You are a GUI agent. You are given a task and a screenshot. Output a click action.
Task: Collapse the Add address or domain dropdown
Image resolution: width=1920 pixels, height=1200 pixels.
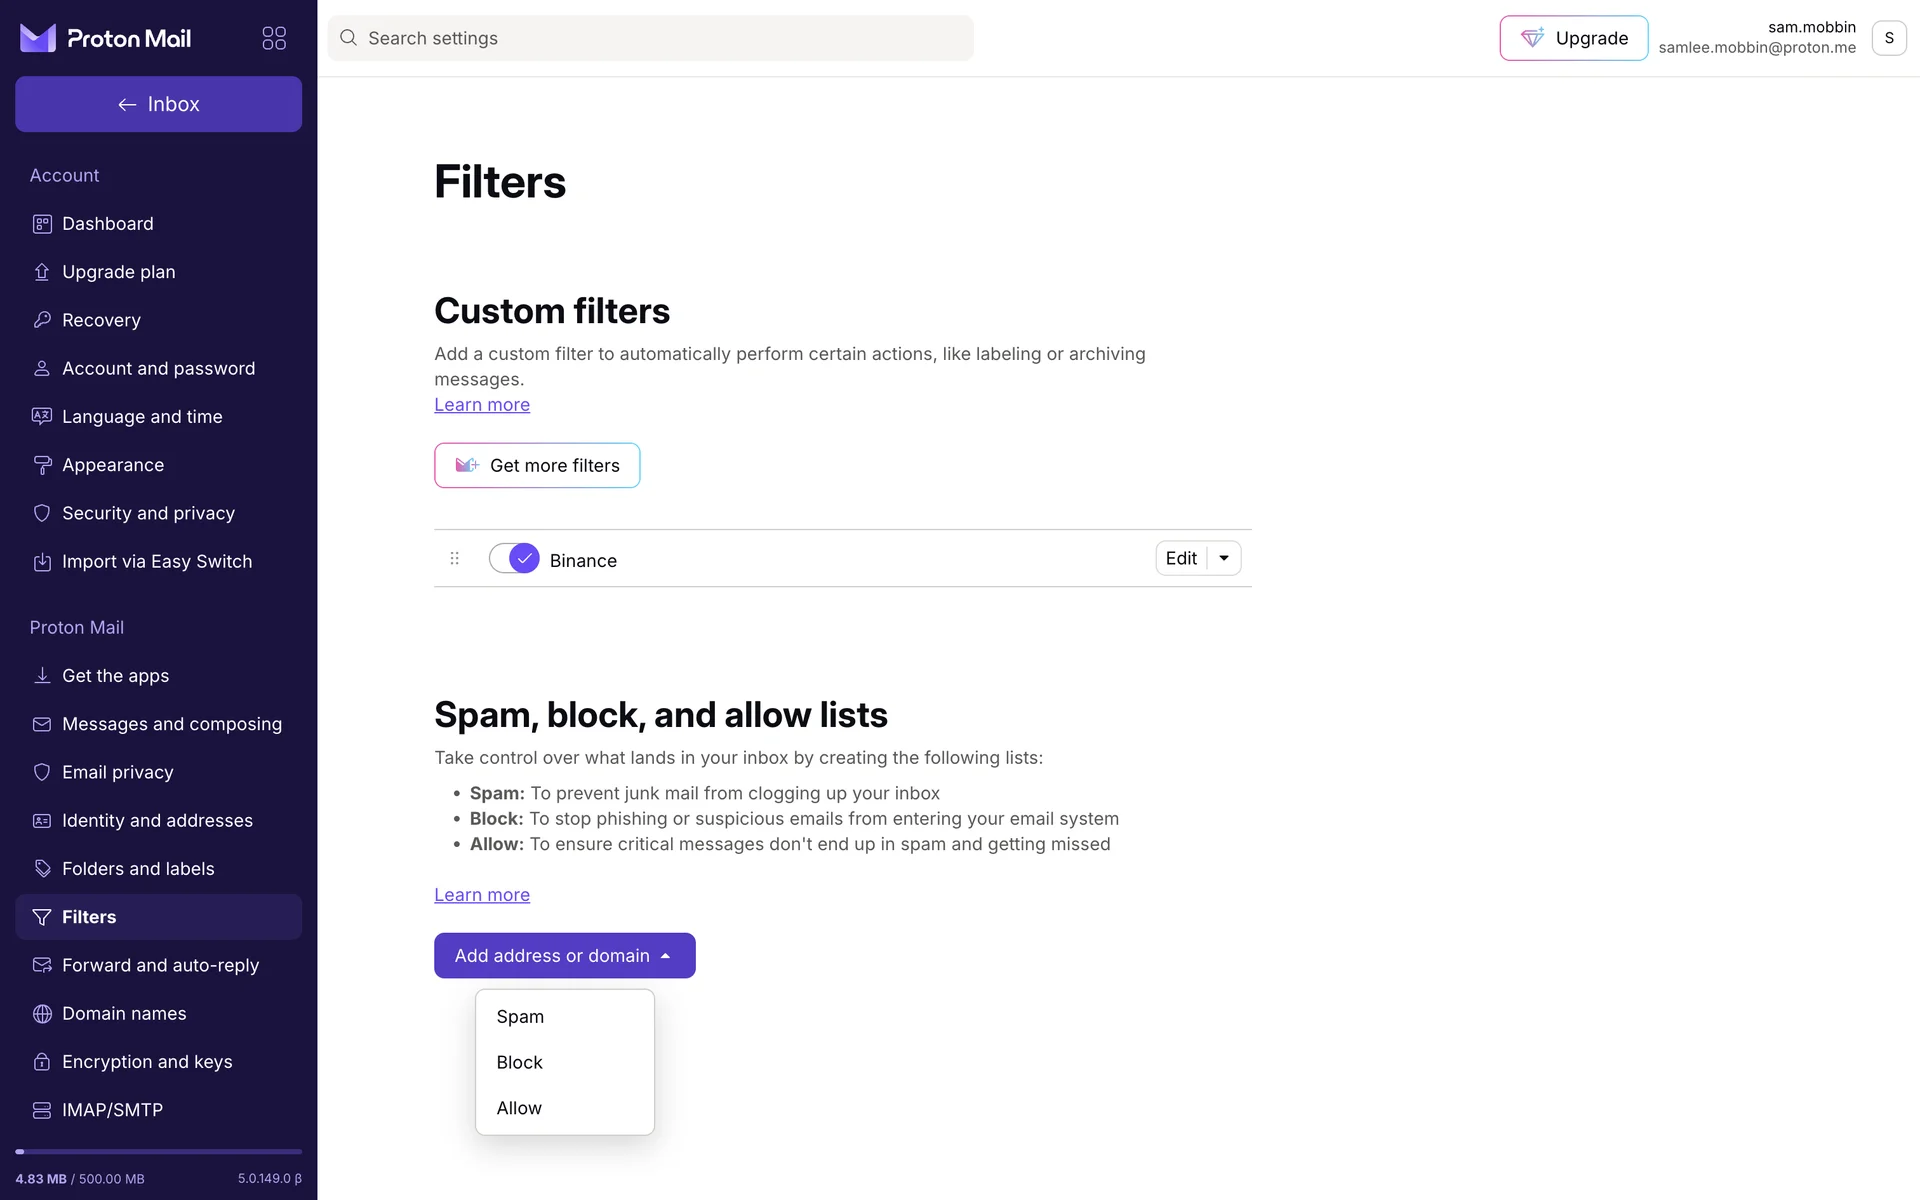click(x=564, y=956)
